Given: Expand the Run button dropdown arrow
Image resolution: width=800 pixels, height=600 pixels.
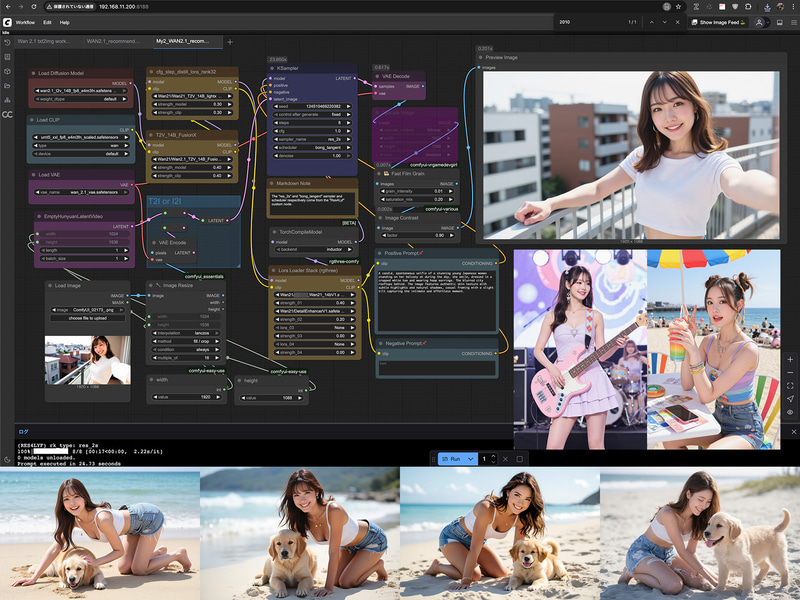Looking at the screenshot, I should [470, 459].
